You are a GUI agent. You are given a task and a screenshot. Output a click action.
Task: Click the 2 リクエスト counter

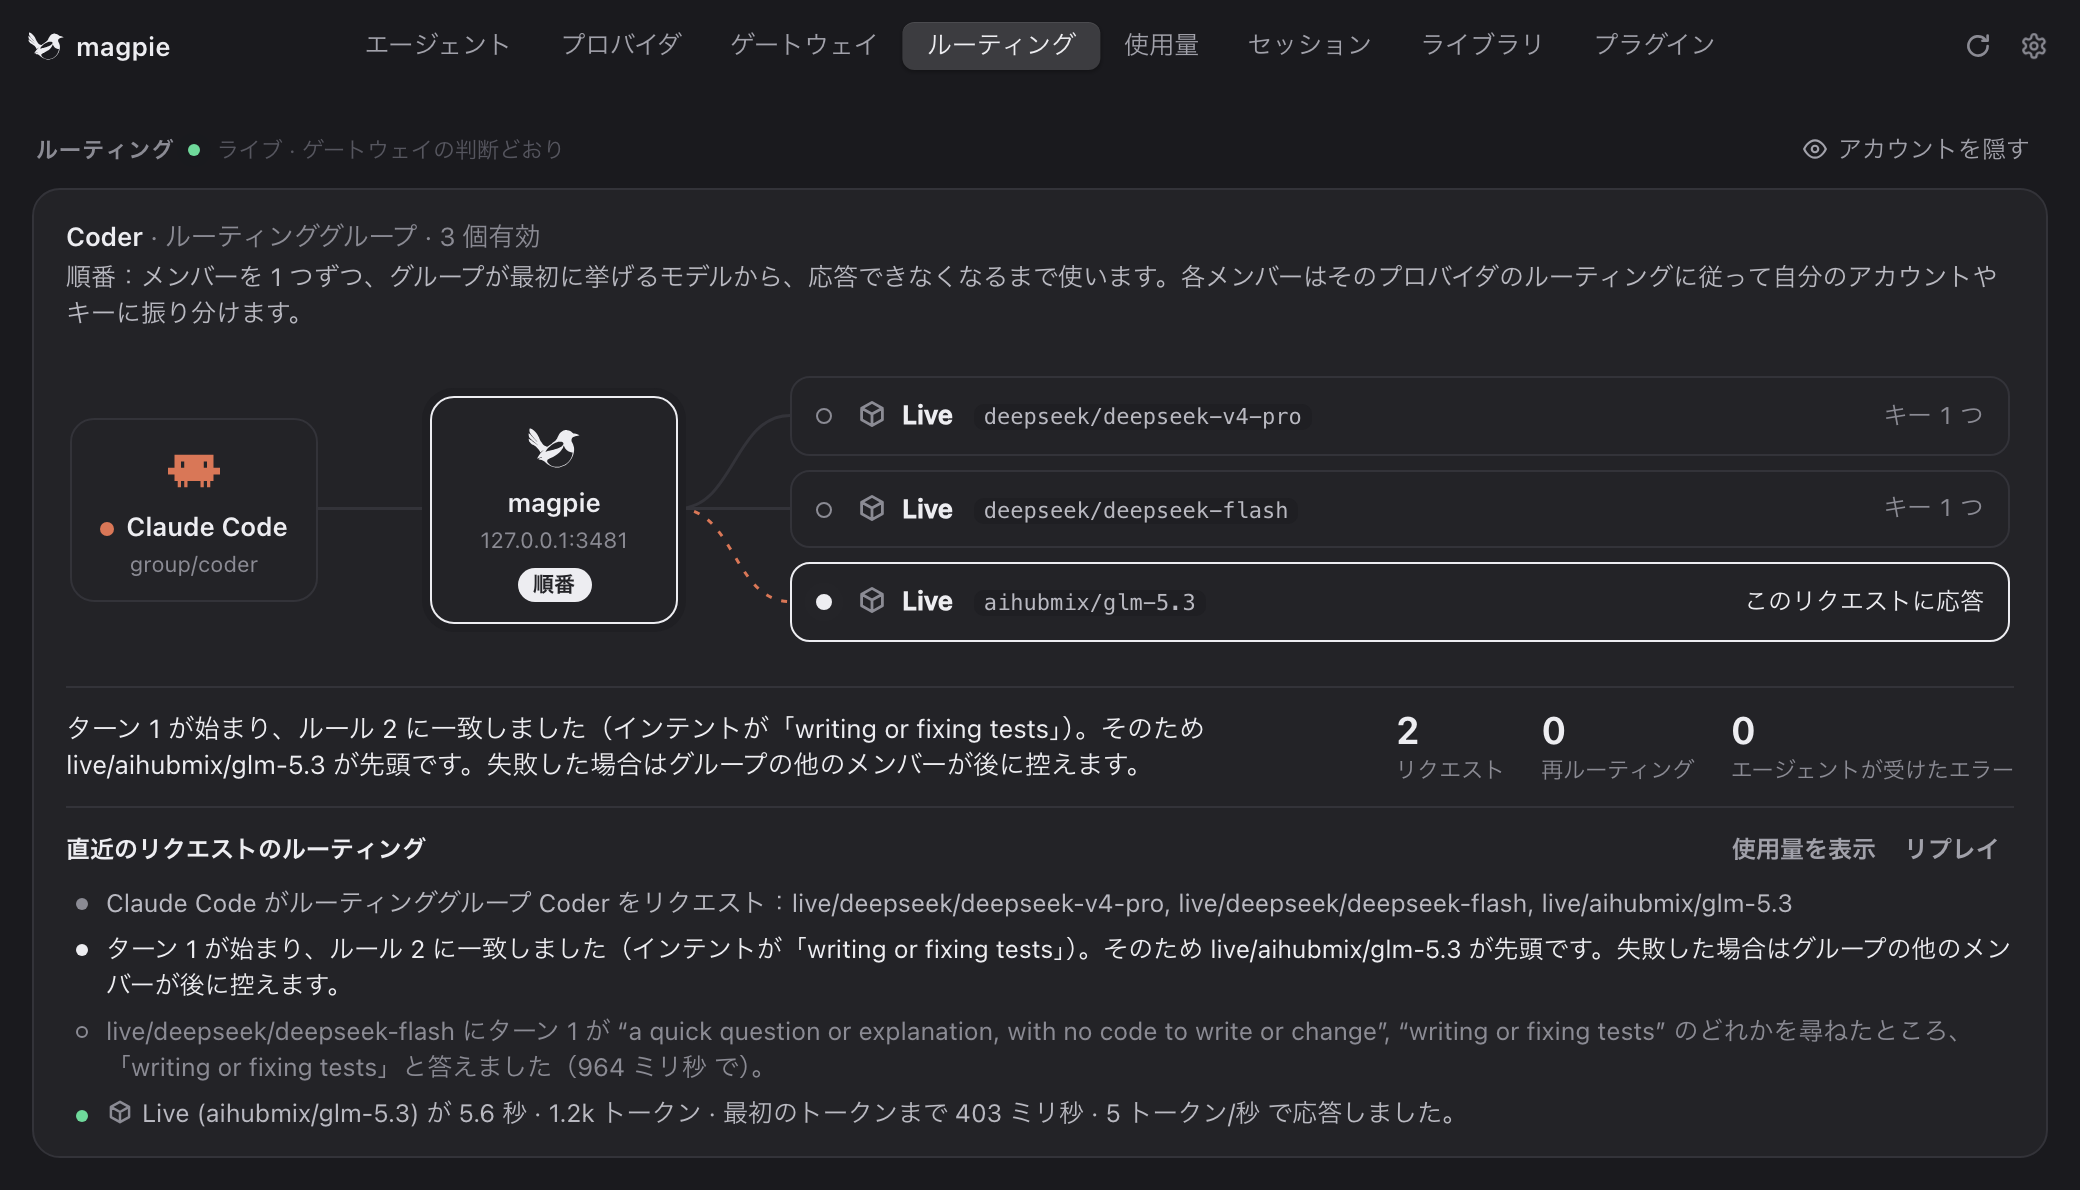point(1449,746)
